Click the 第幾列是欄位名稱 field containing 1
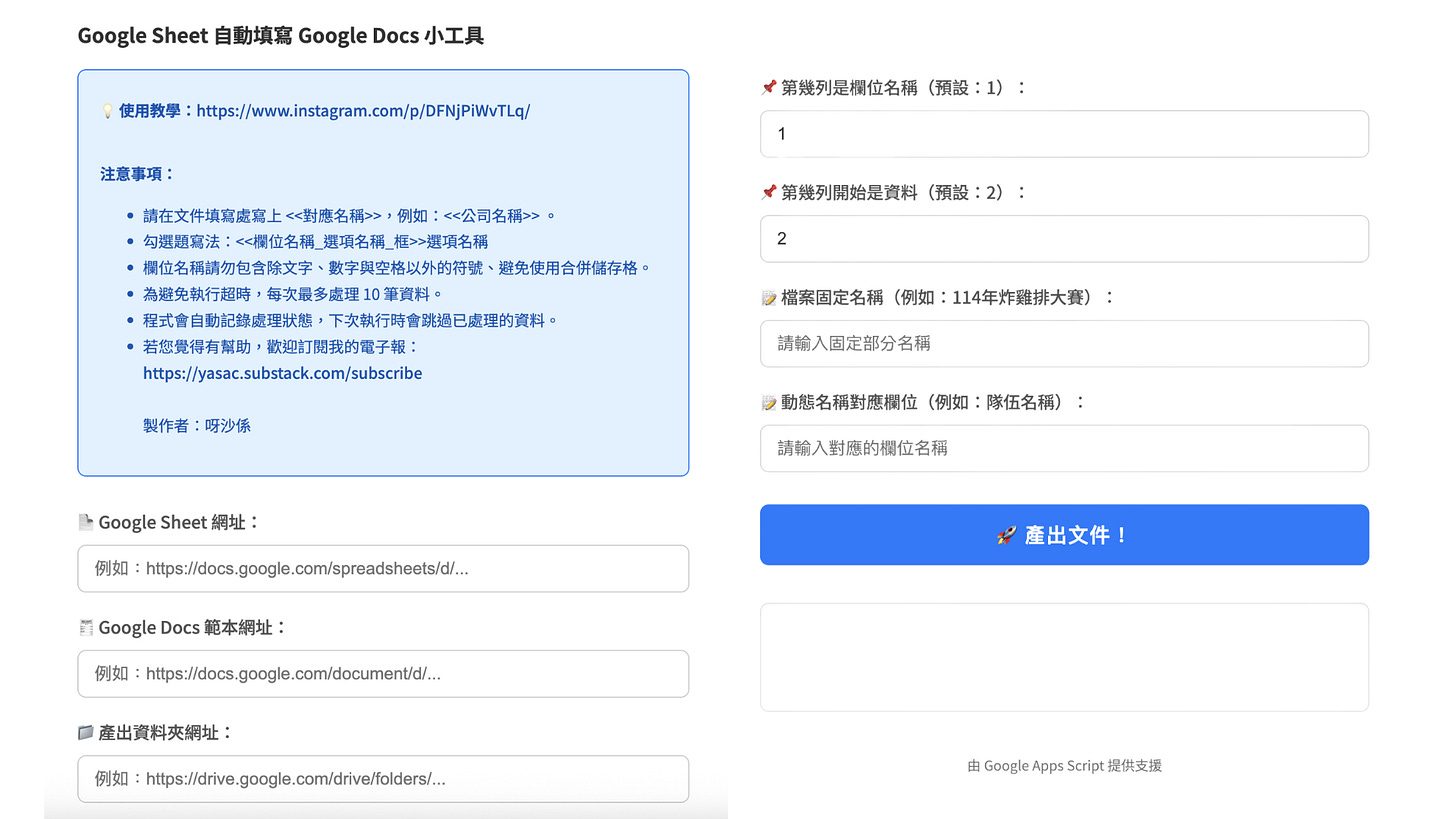 1064,134
